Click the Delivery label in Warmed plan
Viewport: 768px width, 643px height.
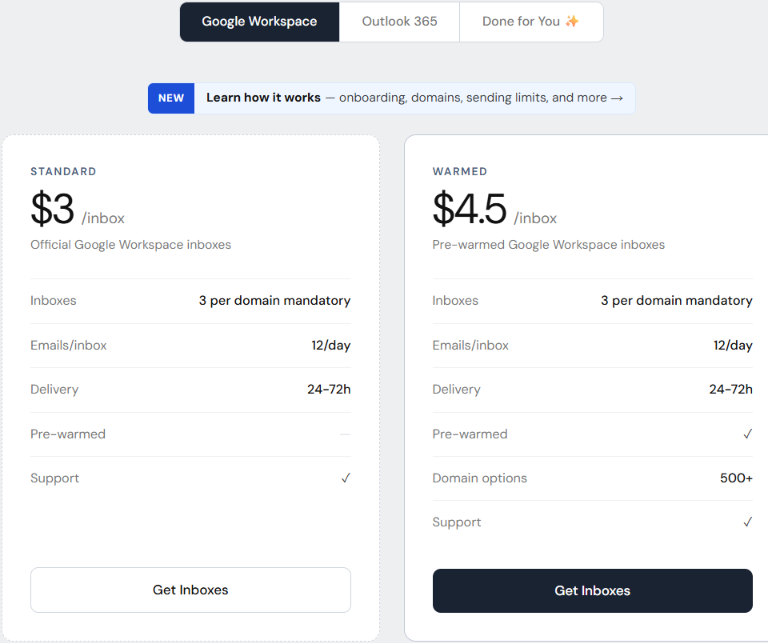(x=456, y=389)
